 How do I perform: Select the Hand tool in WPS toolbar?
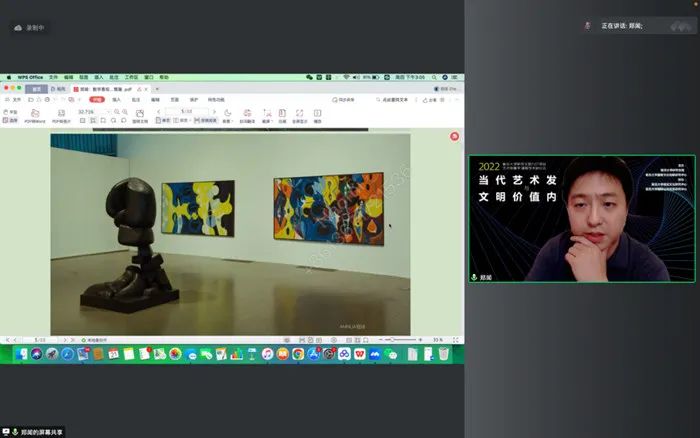tap(13, 111)
